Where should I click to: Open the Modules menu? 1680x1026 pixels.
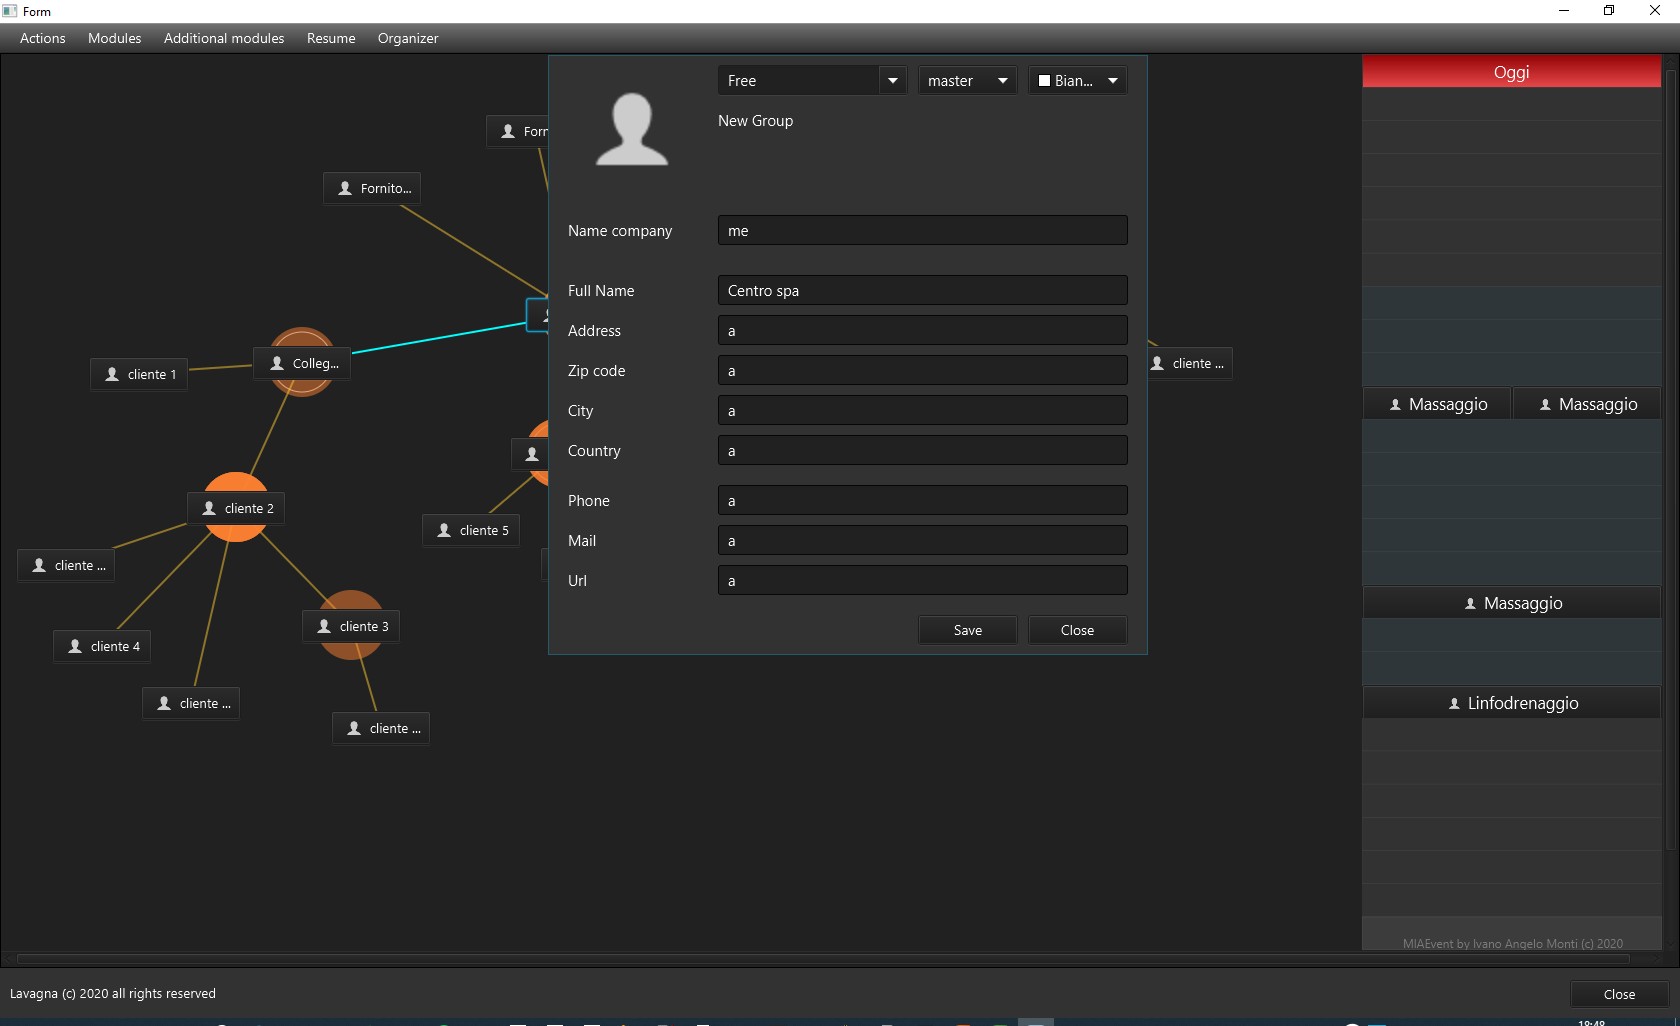115,38
